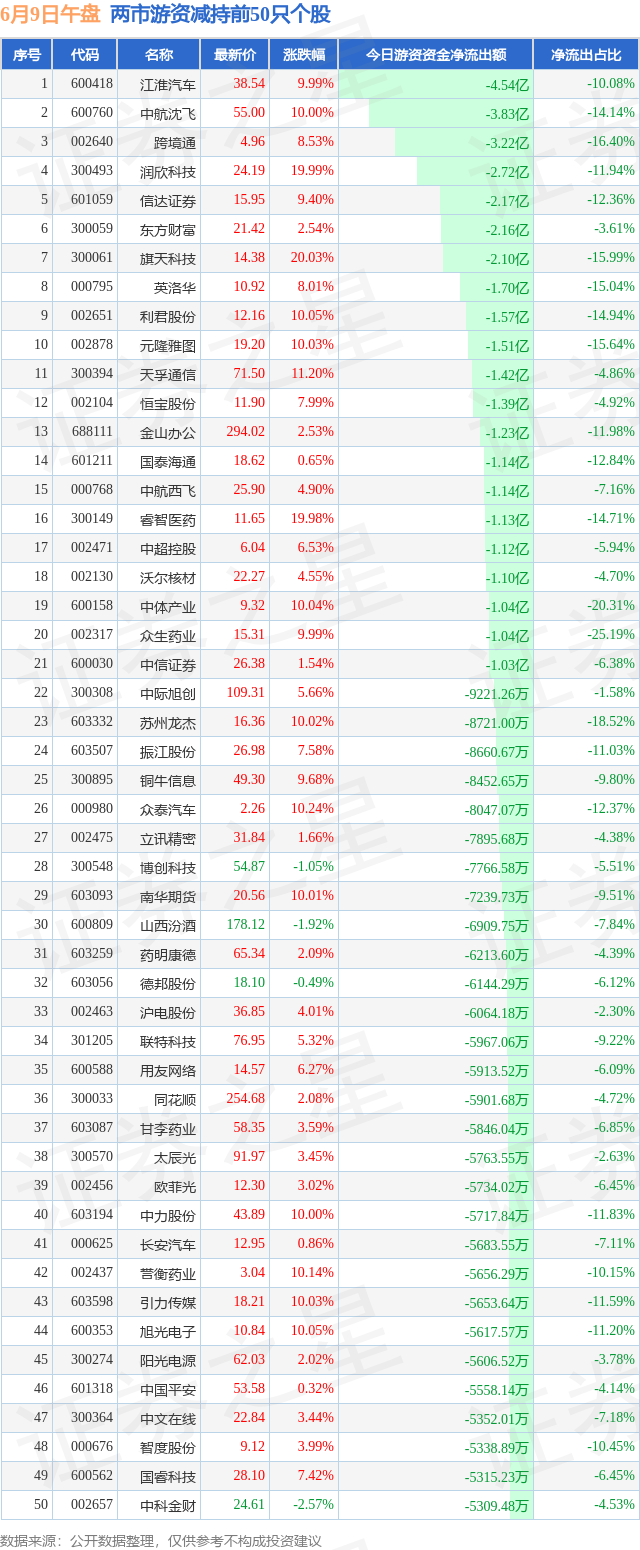Click 旗天科技 price 14.38
The image size is (640, 1550).
(248, 259)
